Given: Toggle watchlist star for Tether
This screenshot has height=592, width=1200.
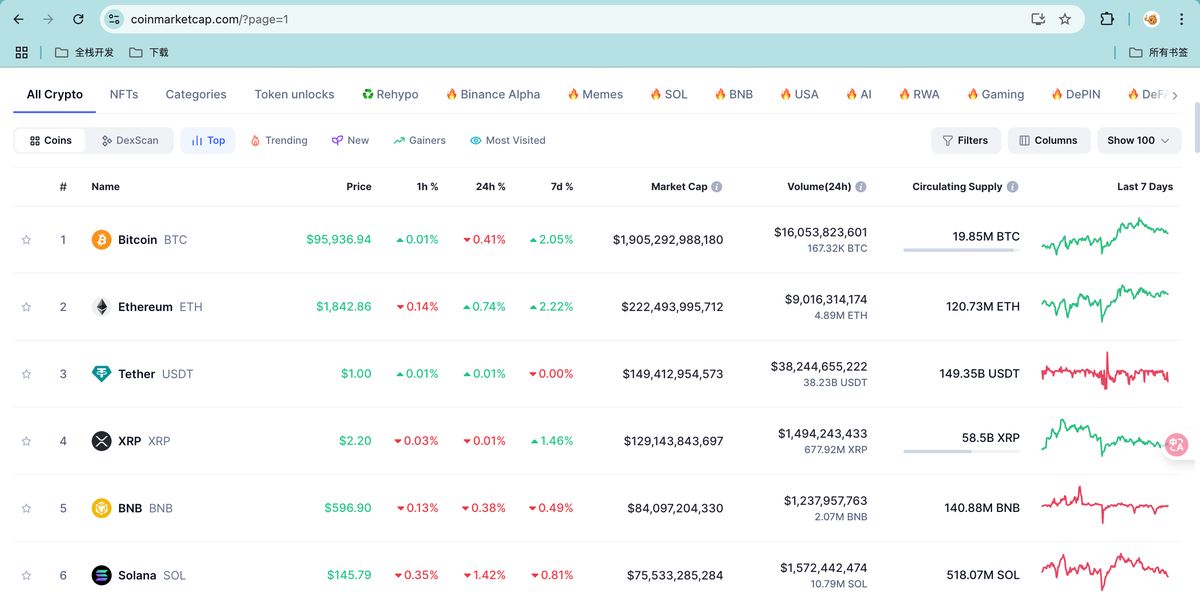Looking at the screenshot, I should (27, 374).
